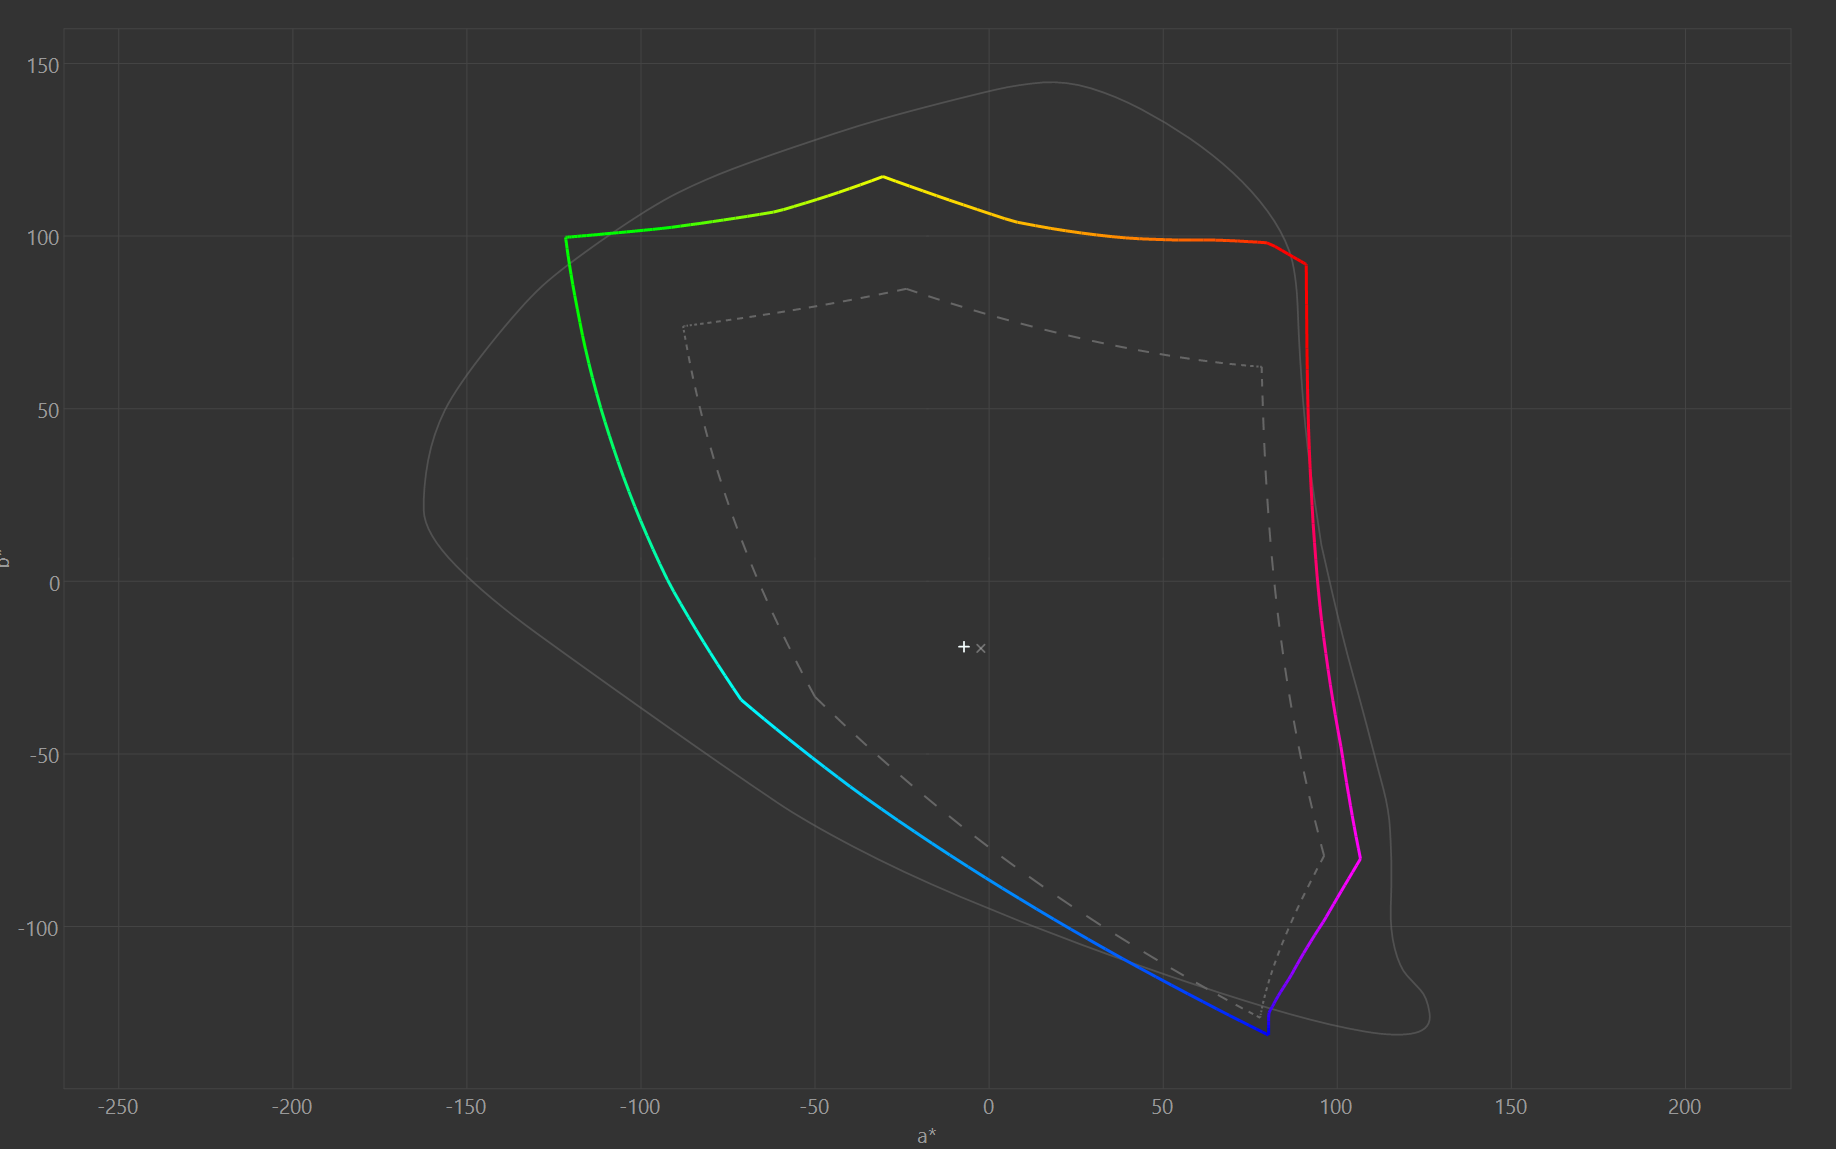
Task: Click the cyan vertex of gamut outline
Action: tap(741, 699)
